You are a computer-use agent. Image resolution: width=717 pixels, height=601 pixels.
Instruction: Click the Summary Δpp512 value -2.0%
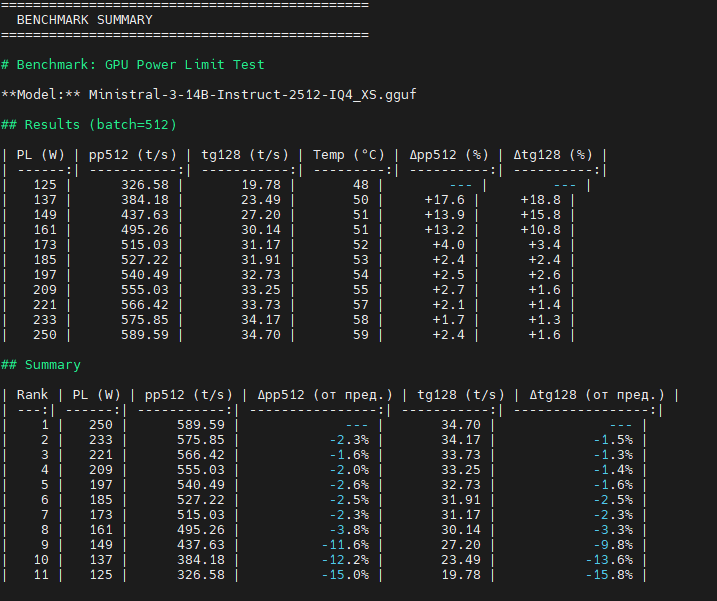click(x=349, y=470)
